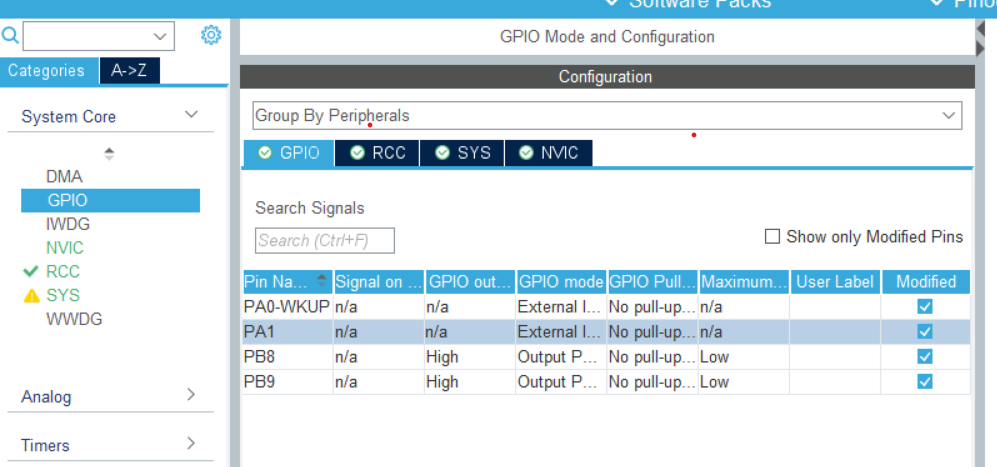Open the settings gear icon
This screenshot has height=467, width=997.
click(x=211, y=35)
